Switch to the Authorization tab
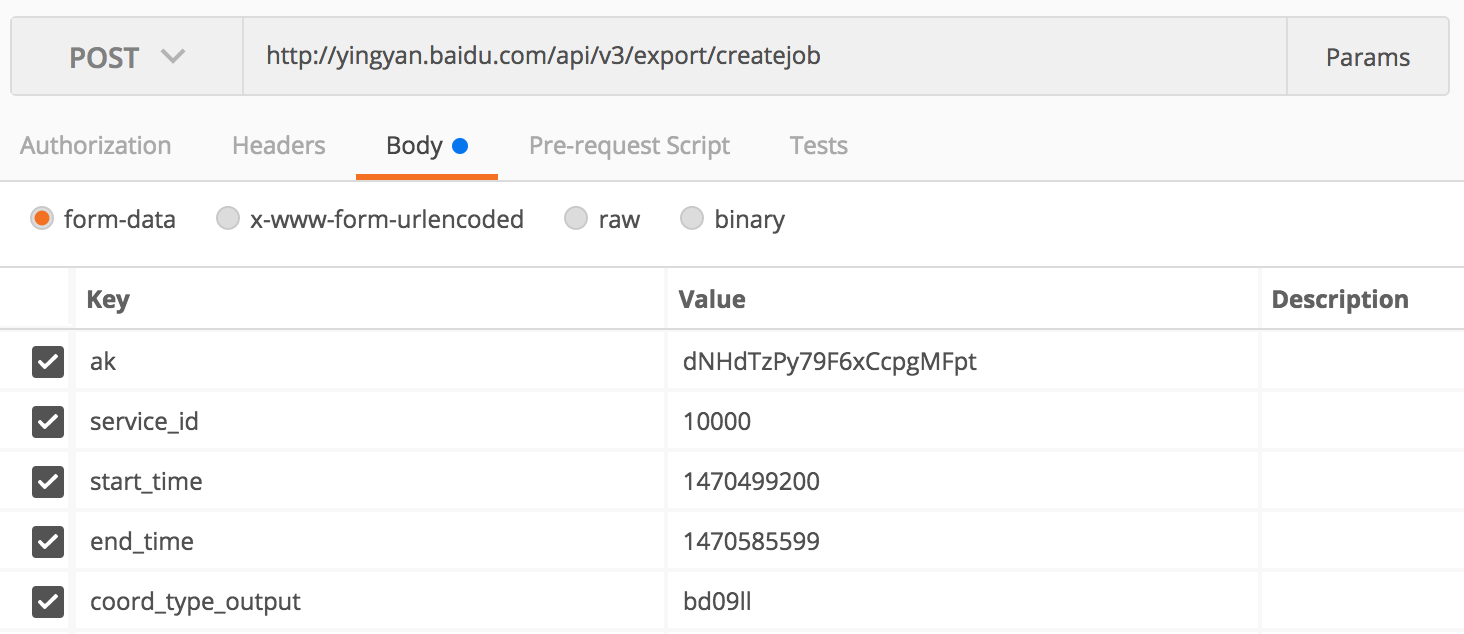Viewport: 1464px width, 634px height. click(x=96, y=145)
